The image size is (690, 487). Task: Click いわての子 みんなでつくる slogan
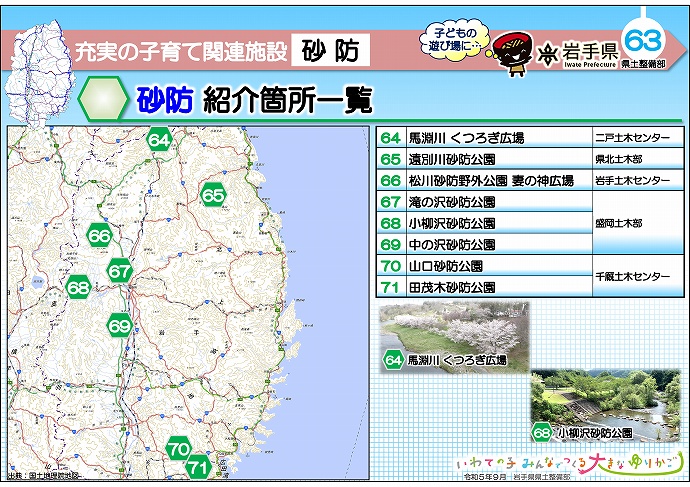pos(568,463)
